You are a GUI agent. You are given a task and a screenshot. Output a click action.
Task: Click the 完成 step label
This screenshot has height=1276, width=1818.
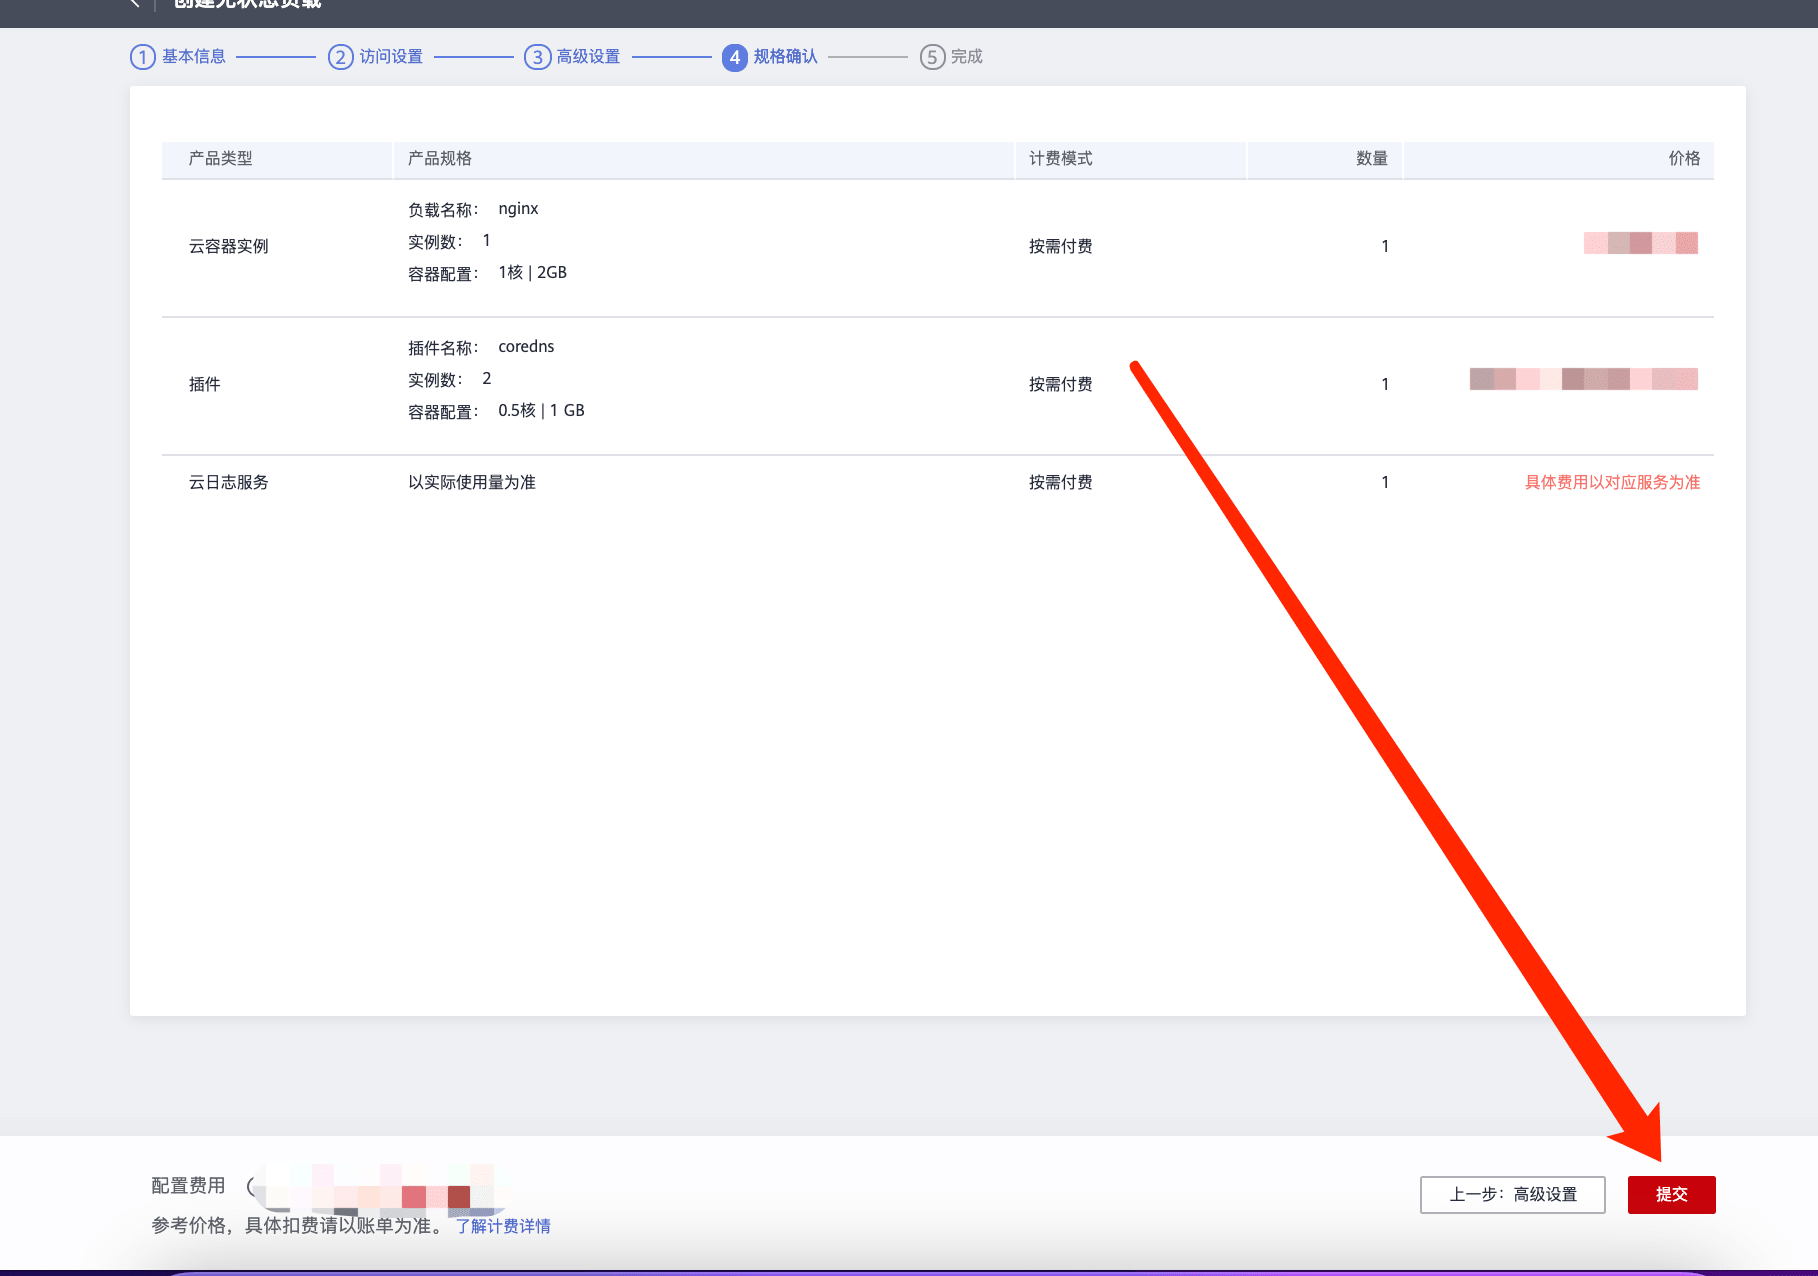point(966,57)
